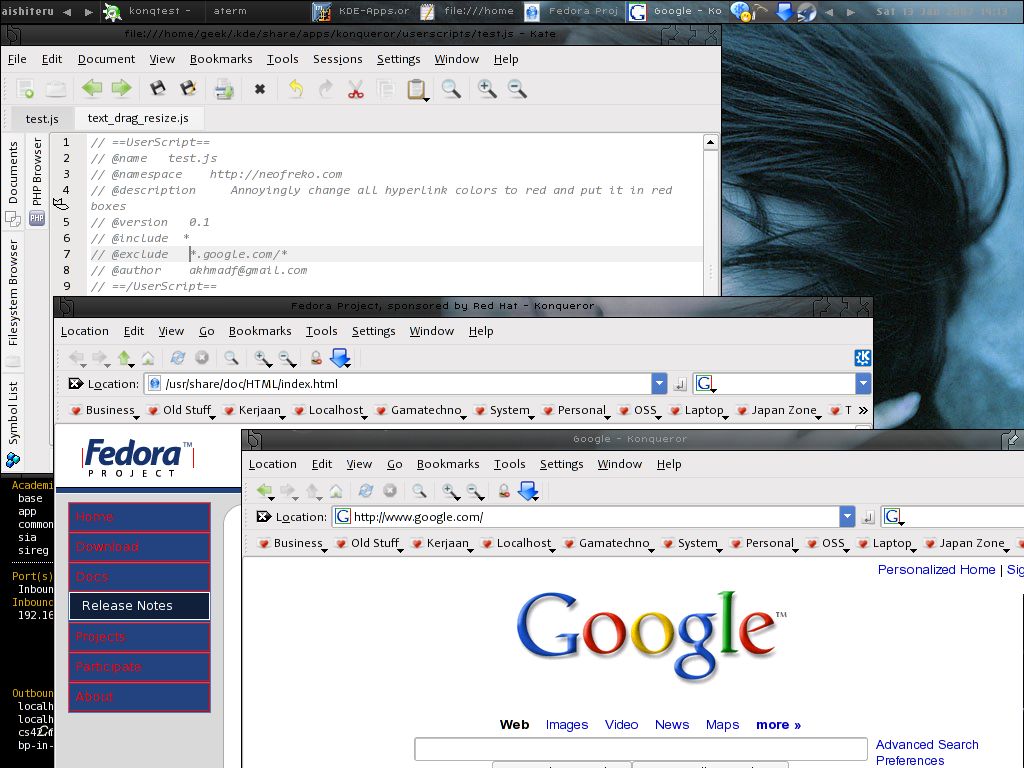Click scroll up arrow in Kate editor
The height and width of the screenshot is (768, 1024).
coord(711,142)
